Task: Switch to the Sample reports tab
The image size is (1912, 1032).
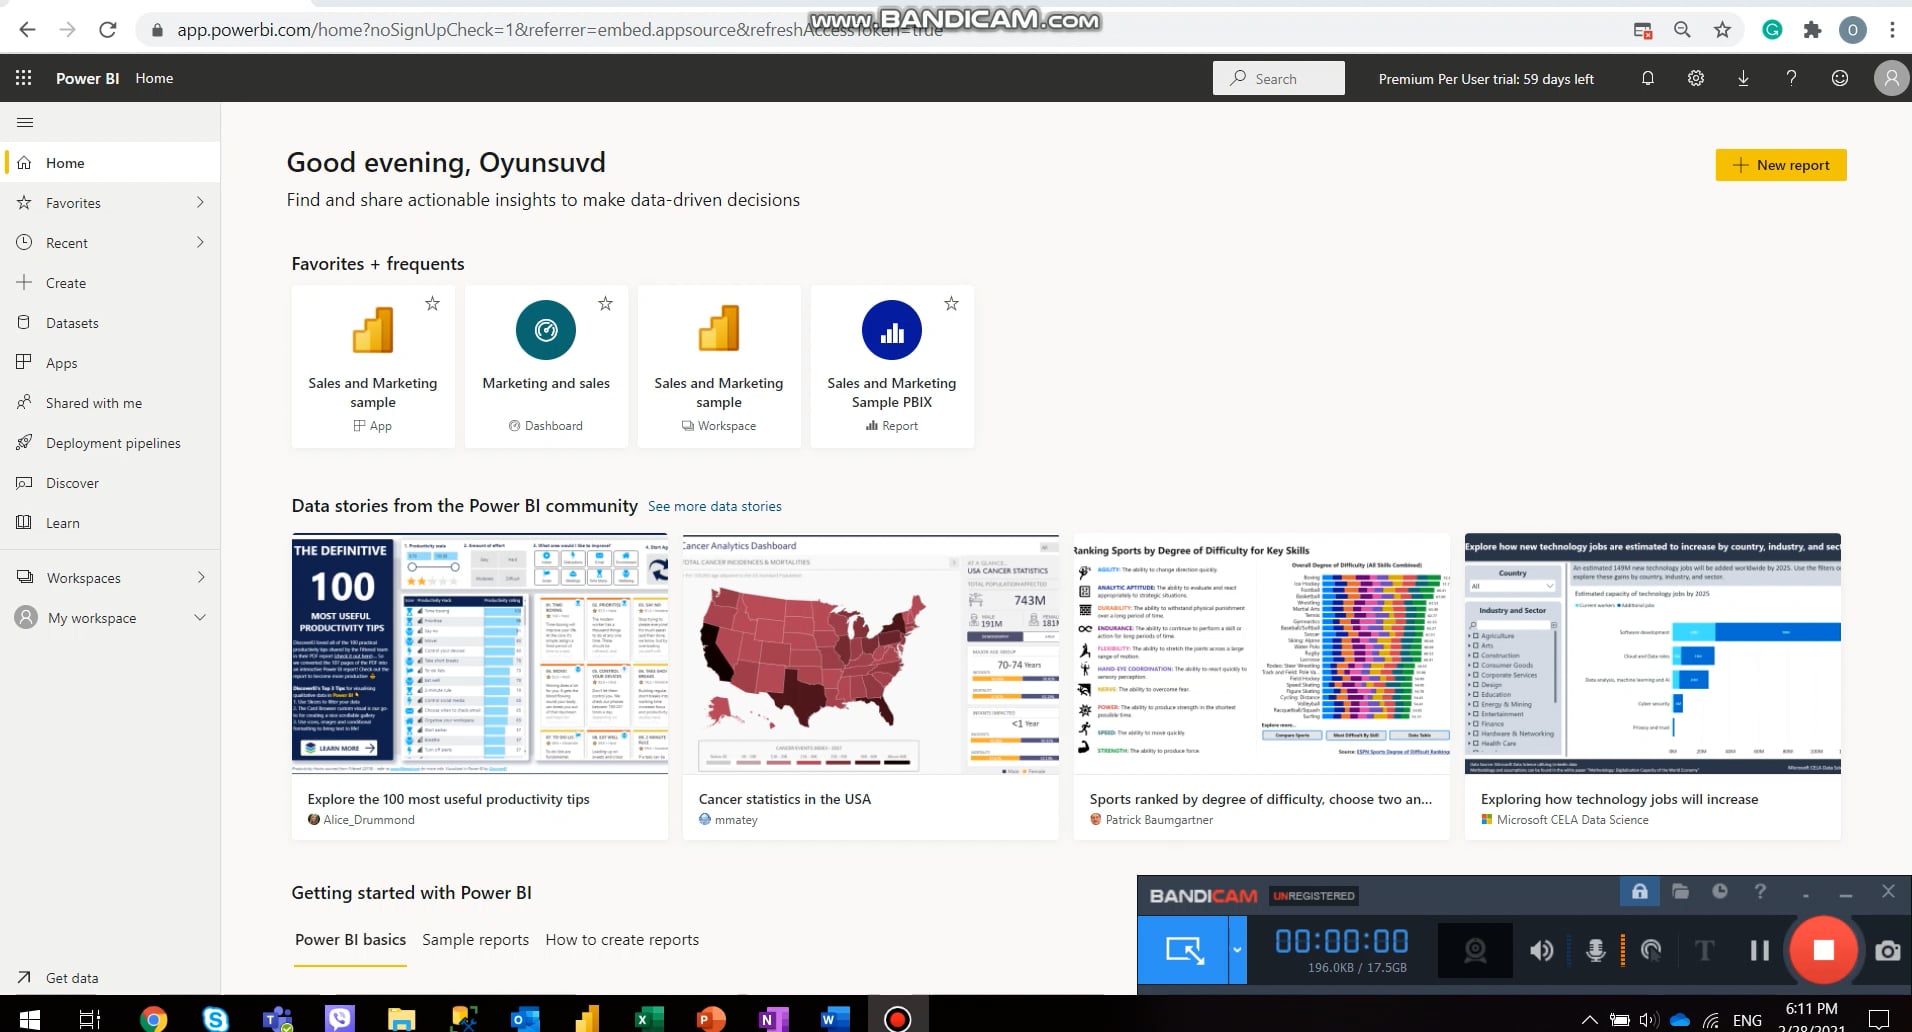Action: pos(475,939)
